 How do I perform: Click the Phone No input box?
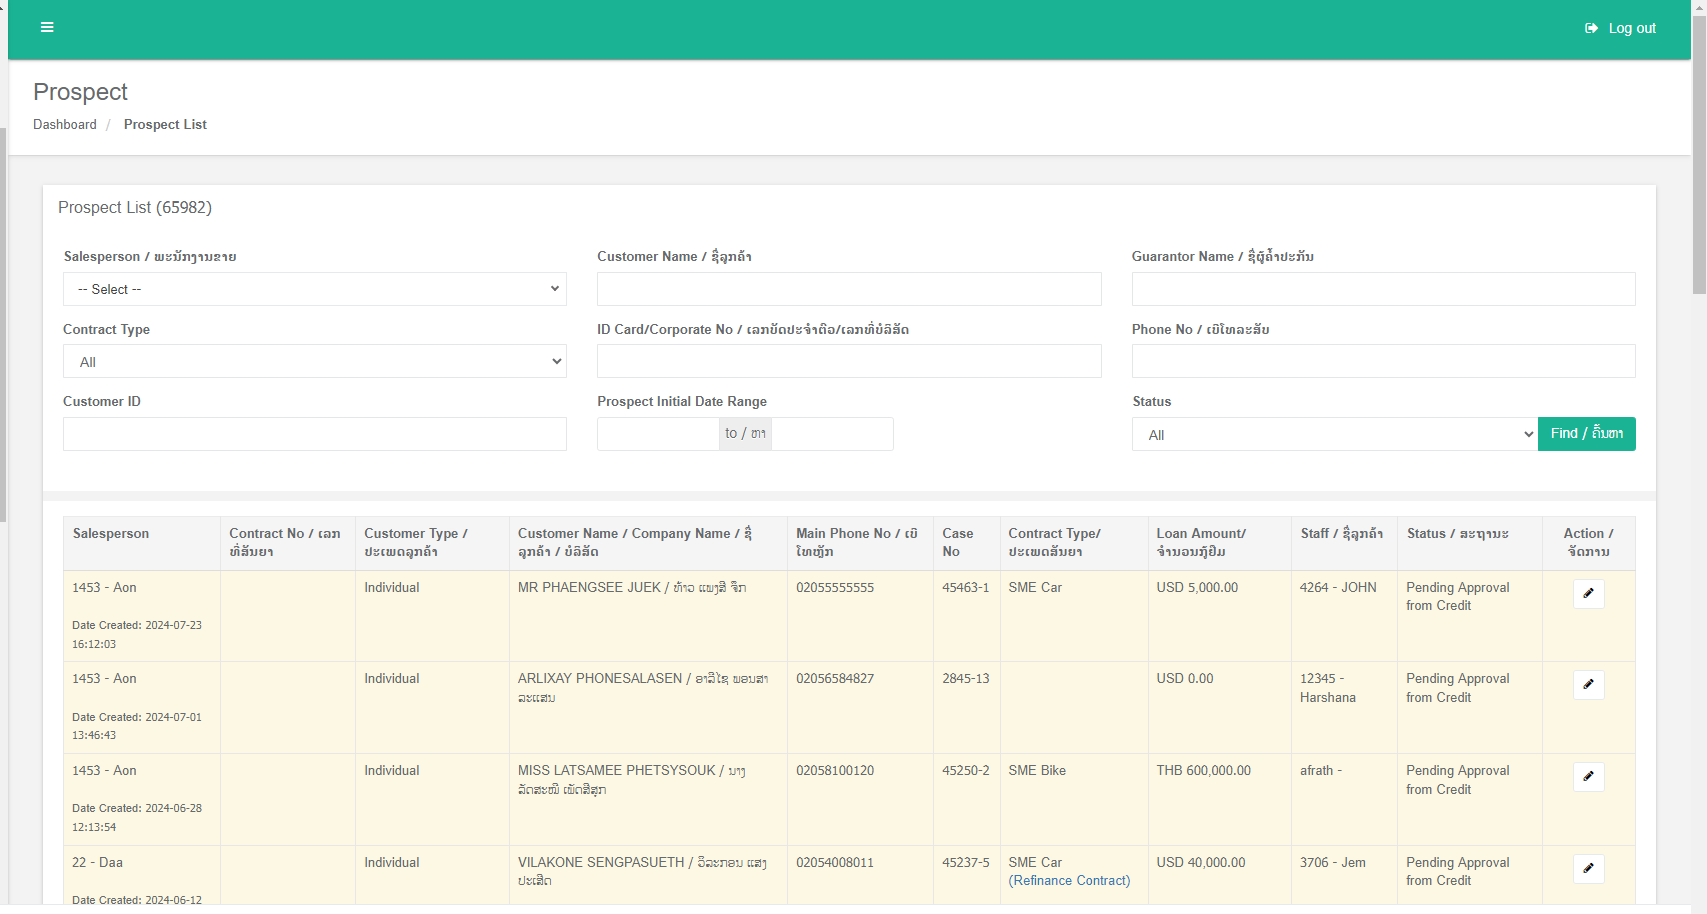1383,362
